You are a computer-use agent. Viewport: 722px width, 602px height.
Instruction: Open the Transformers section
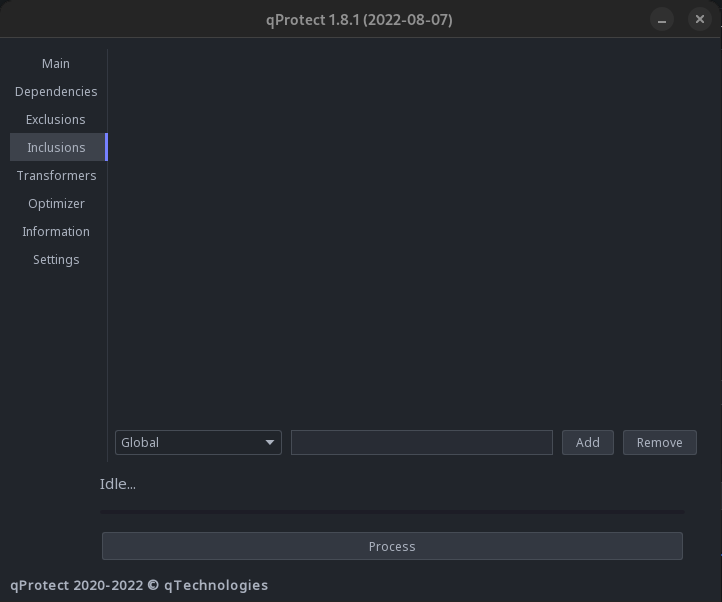click(x=56, y=175)
